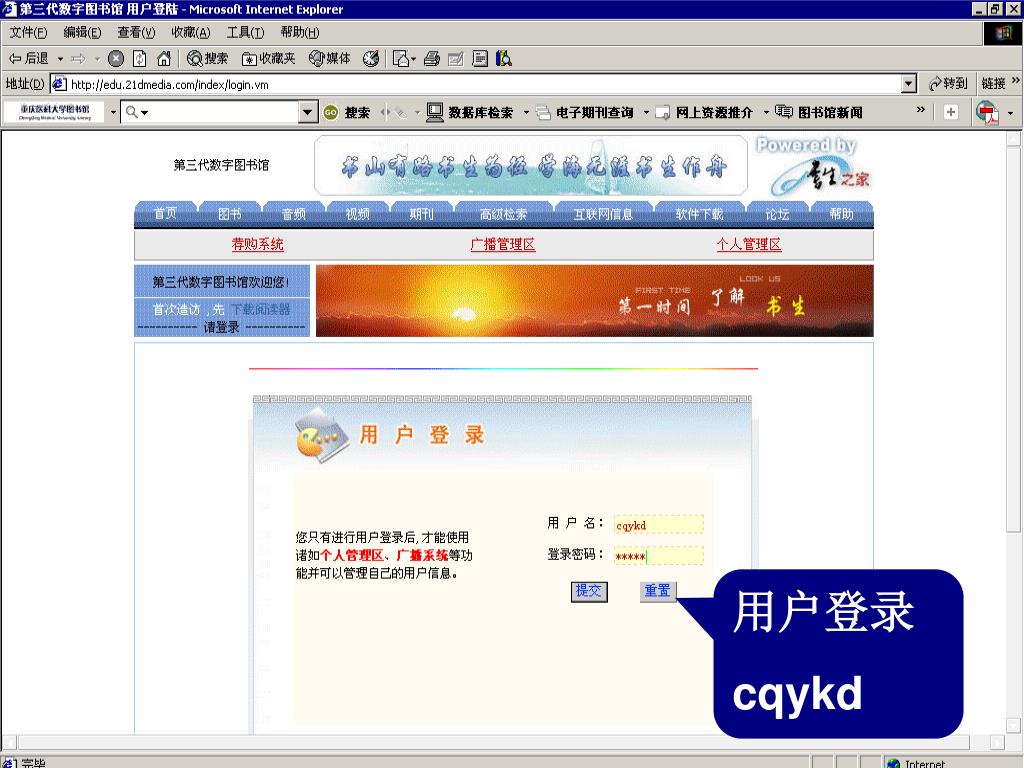Click the 转到 Go button
This screenshot has height=768, width=1024.
point(948,84)
